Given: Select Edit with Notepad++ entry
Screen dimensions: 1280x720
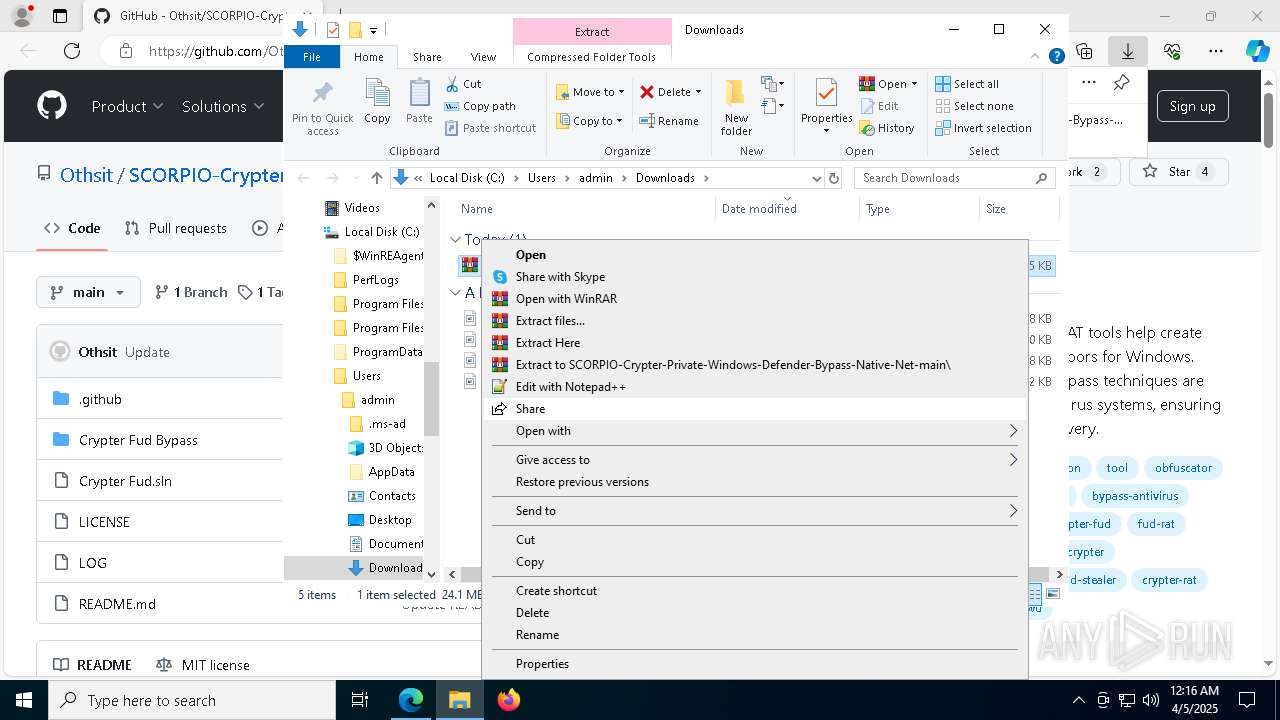Looking at the screenshot, I should pyautogui.click(x=755, y=387).
